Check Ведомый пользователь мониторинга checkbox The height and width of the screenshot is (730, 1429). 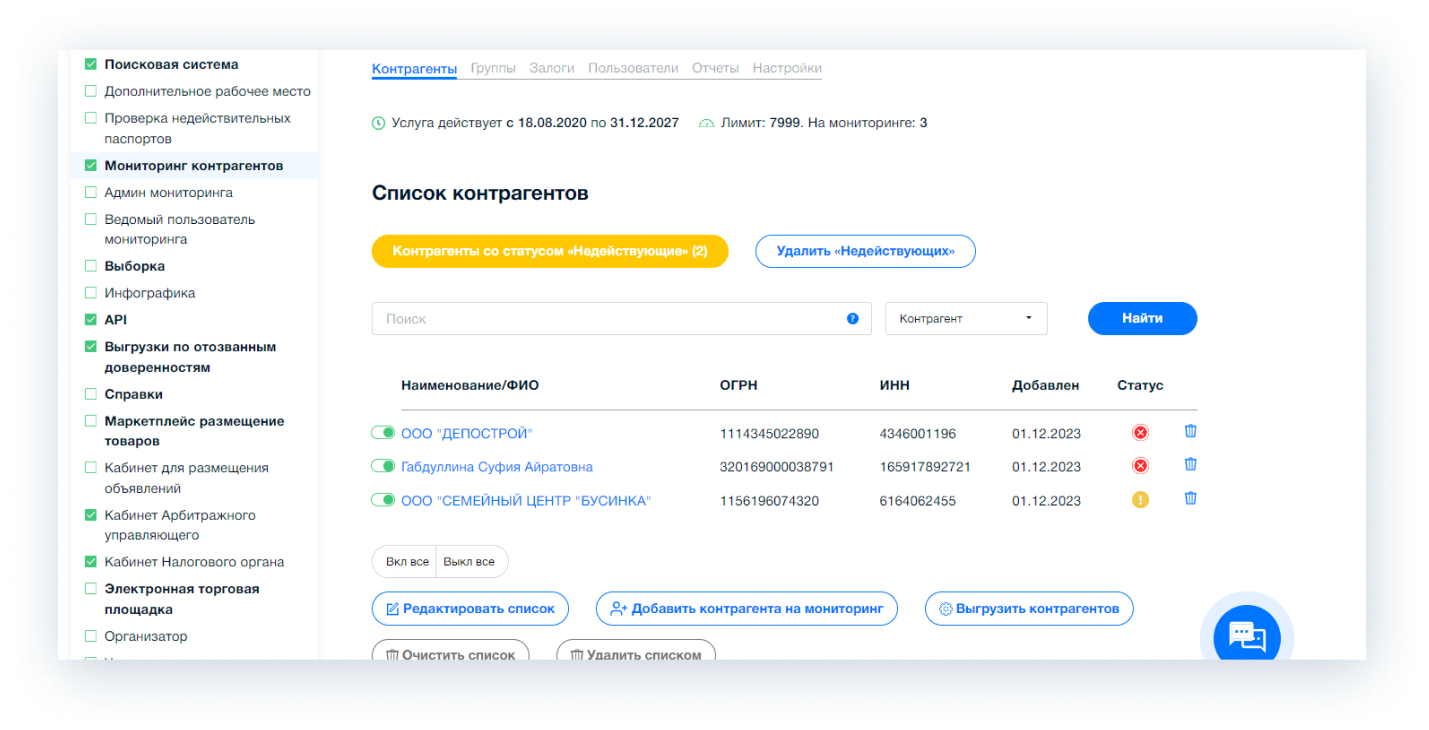pos(91,219)
